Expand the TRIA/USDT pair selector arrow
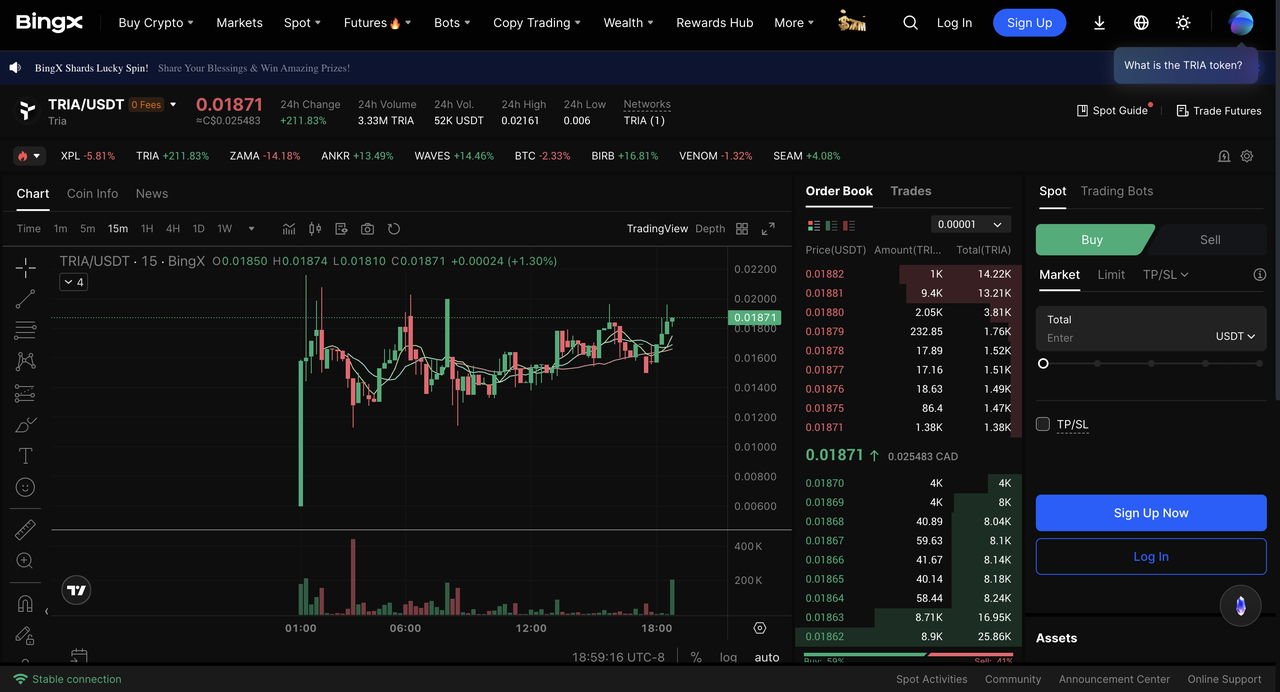The width and height of the screenshot is (1280, 692). coord(173,104)
